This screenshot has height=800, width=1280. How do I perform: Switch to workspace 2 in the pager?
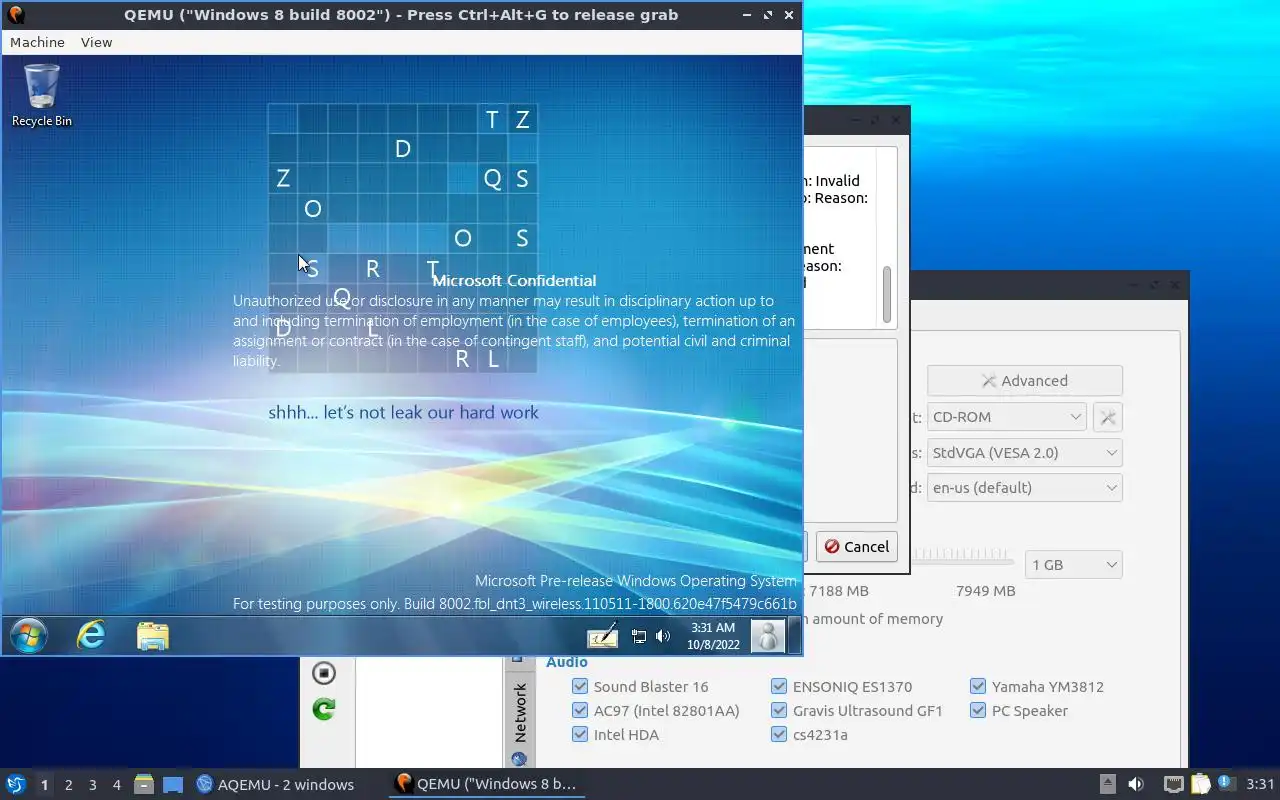(68, 785)
